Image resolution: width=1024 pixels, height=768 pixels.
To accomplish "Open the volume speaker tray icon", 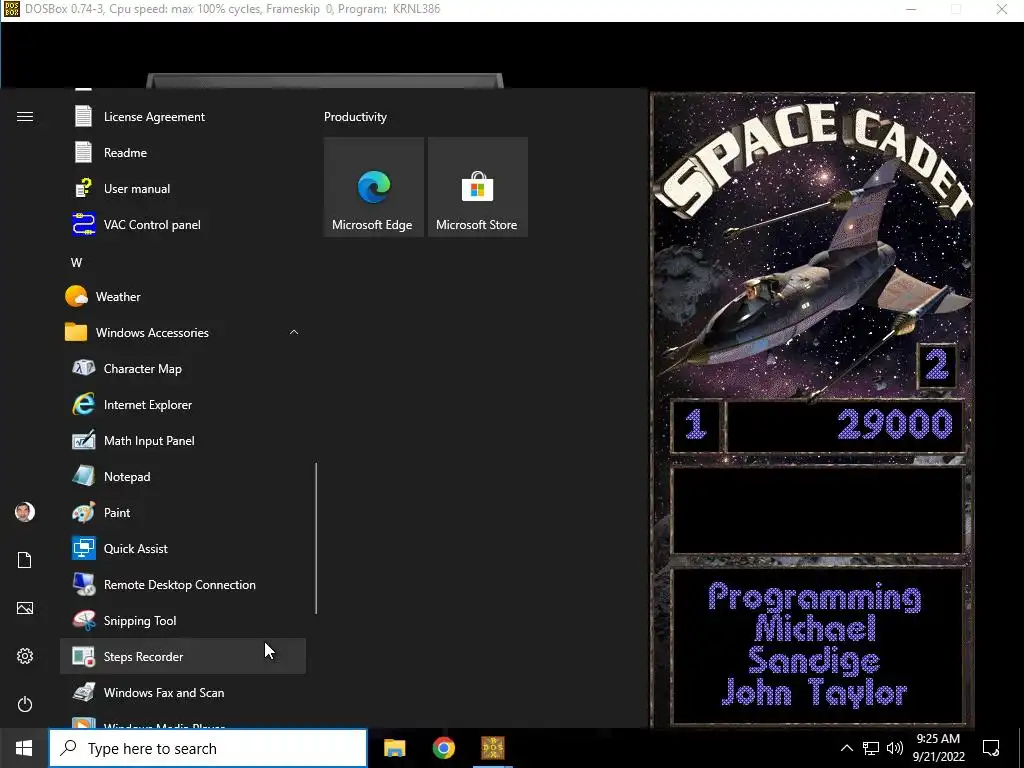I will [895, 748].
